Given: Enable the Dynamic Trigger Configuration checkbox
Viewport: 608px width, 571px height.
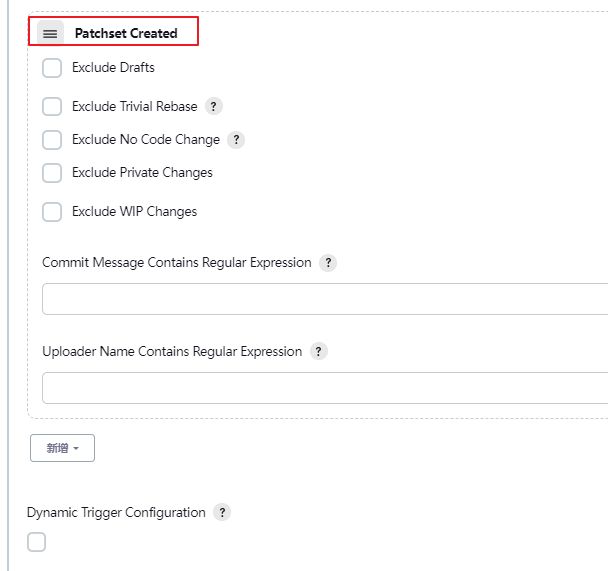Looking at the screenshot, I should tap(36, 542).
